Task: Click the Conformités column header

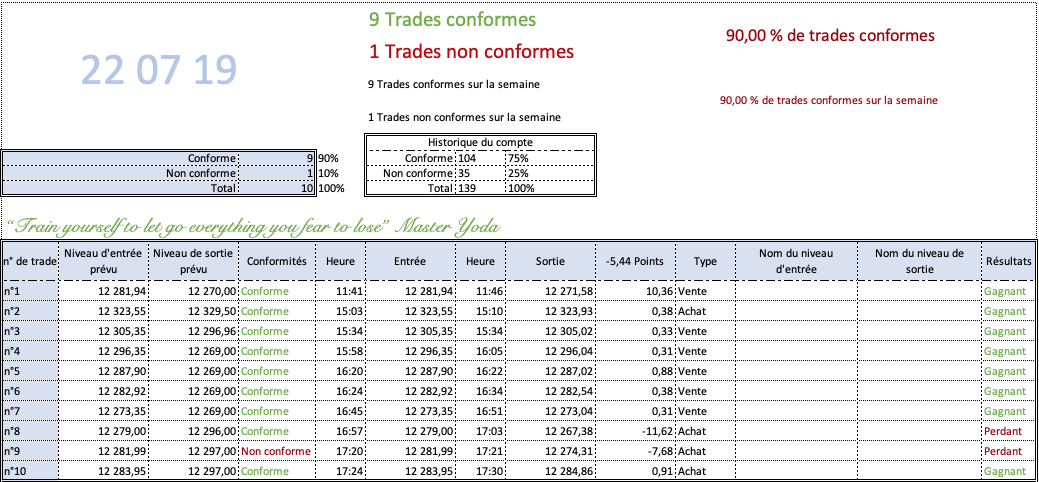Action: click(x=277, y=261)
